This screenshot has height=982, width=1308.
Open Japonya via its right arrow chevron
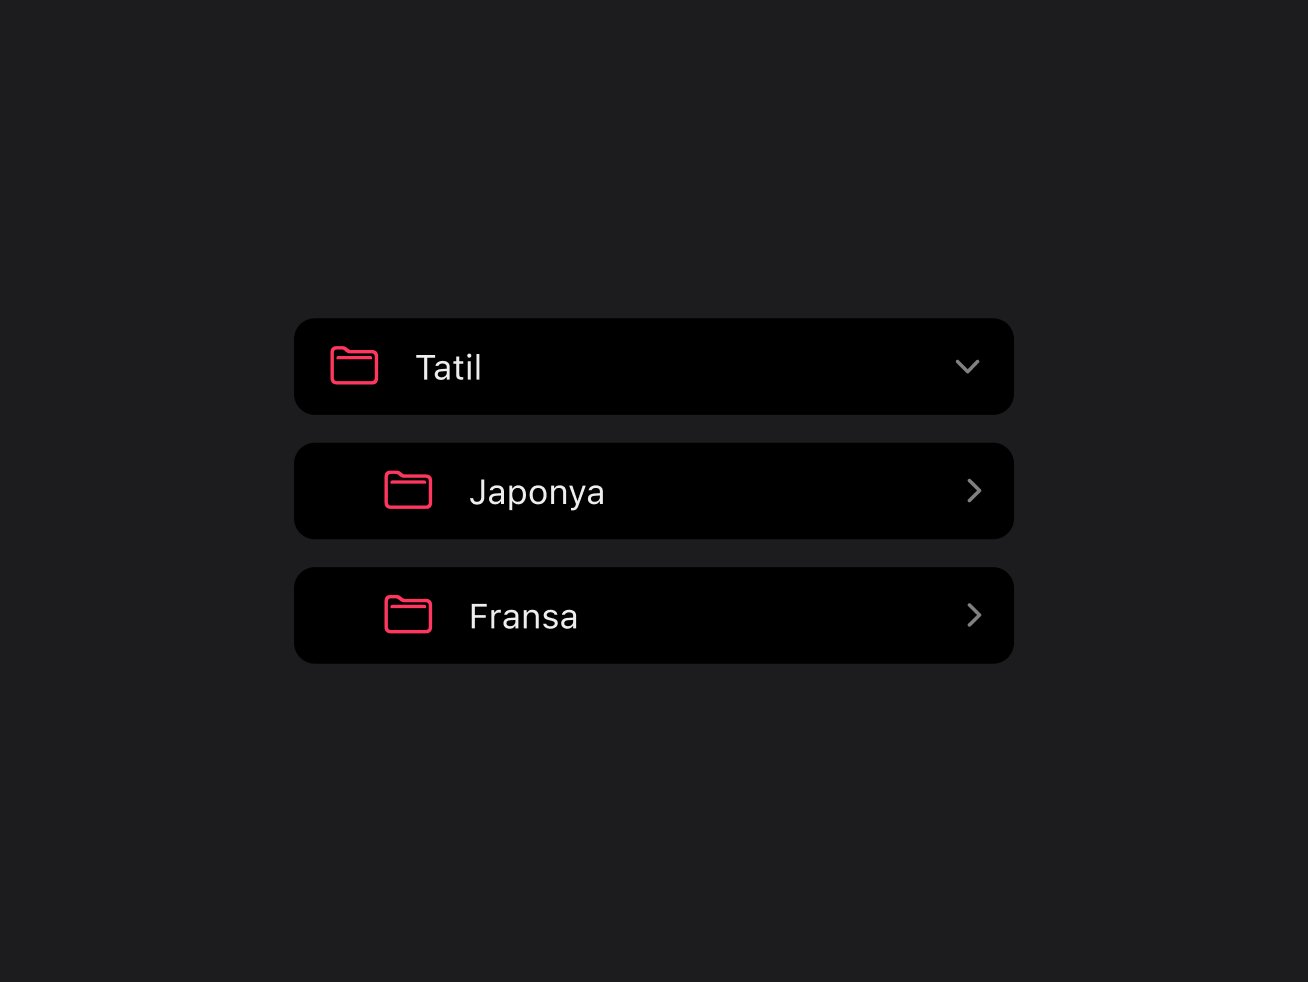pyautogui.click(x=974, y=490)
